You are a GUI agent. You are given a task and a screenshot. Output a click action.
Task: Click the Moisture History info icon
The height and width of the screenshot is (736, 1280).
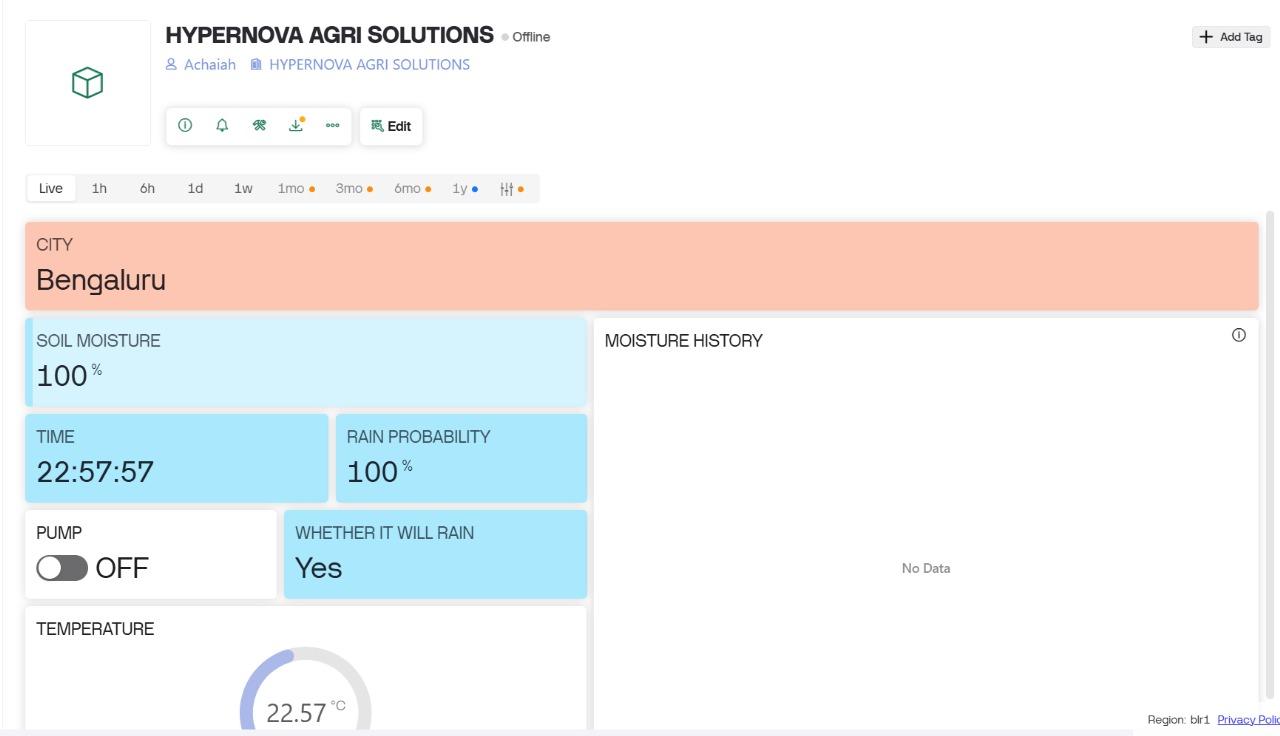pos(1239,335)
